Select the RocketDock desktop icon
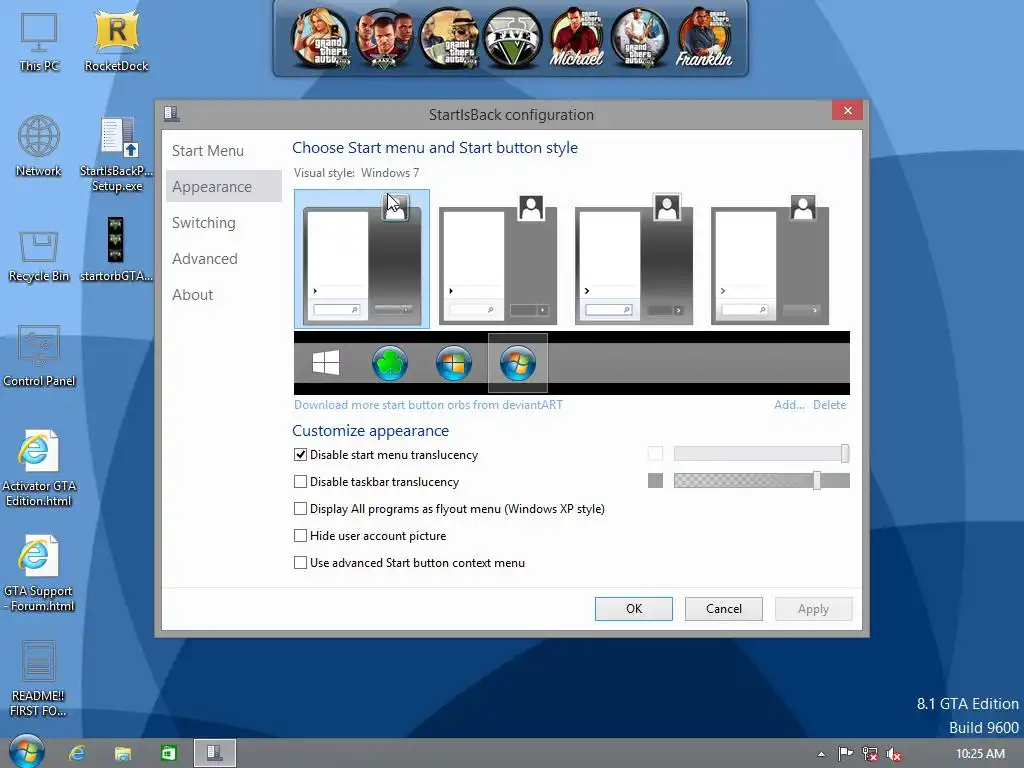Screen dimensions: 1024x768 116,42
